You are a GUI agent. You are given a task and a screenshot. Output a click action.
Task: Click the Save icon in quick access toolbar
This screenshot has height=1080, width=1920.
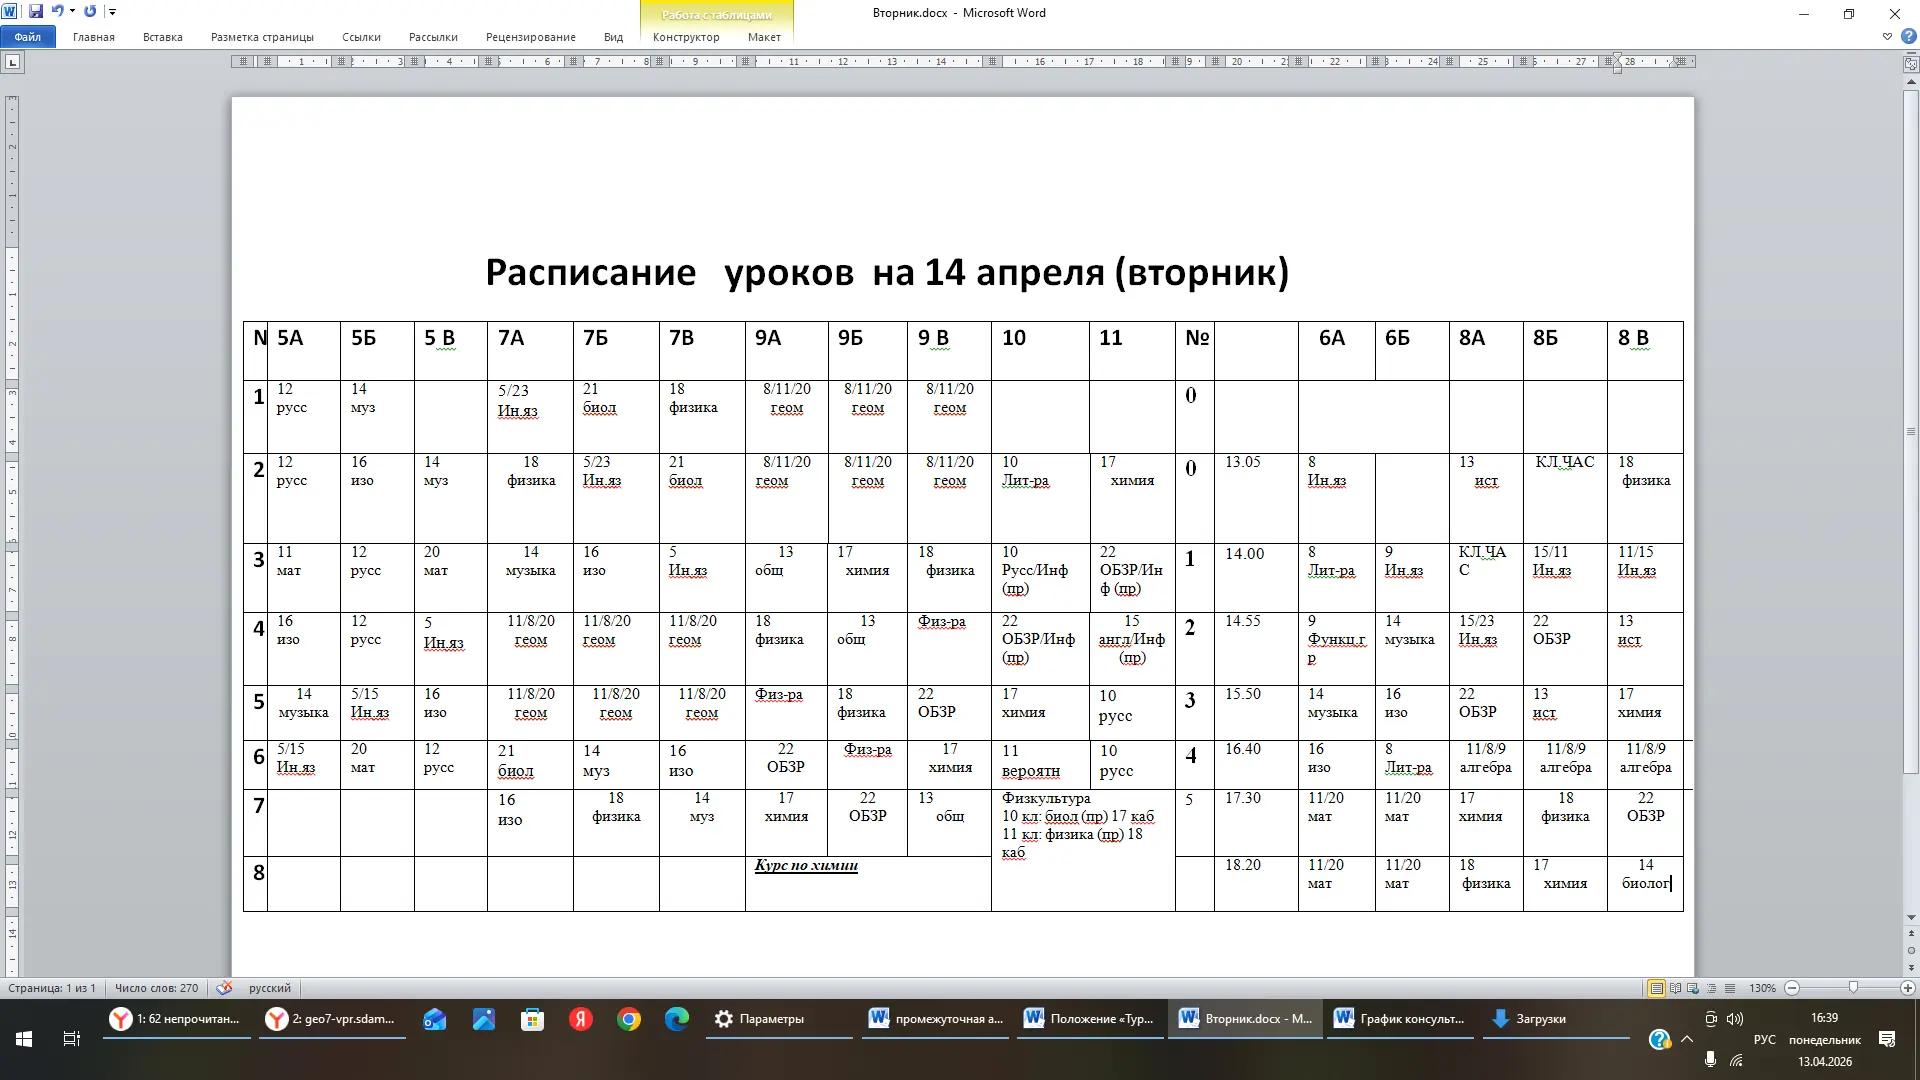[36, 12]
